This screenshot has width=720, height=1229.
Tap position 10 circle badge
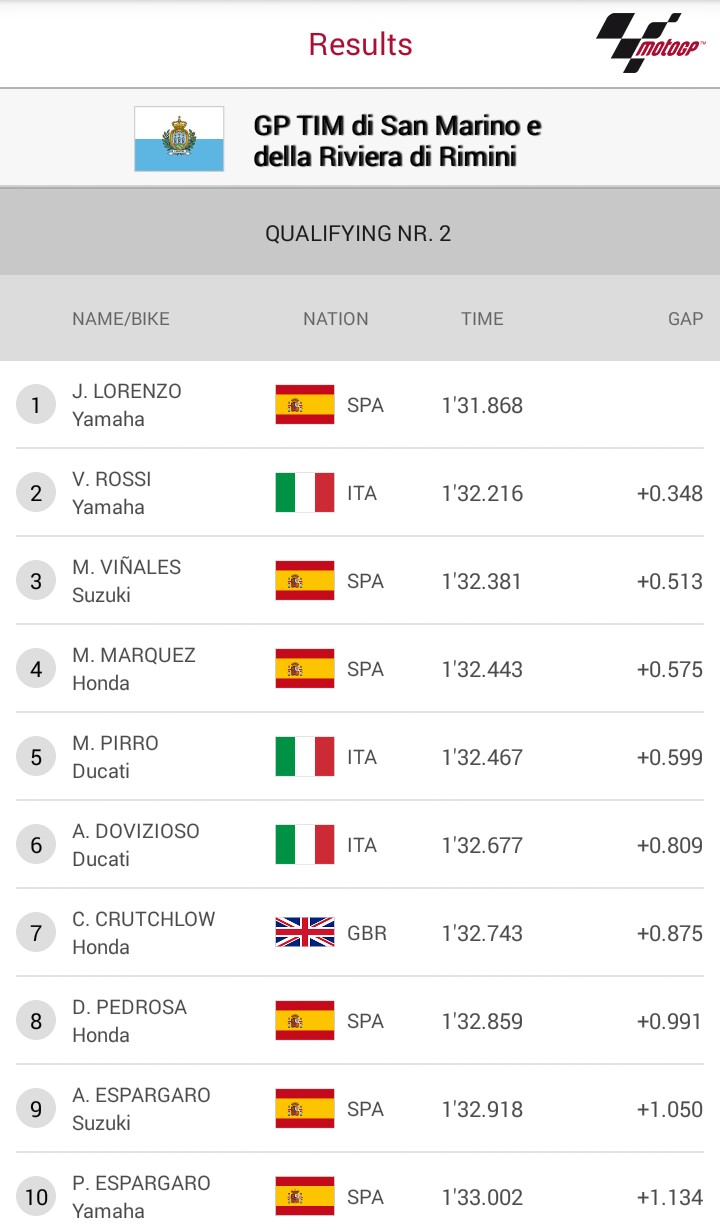coord(36,1197)
